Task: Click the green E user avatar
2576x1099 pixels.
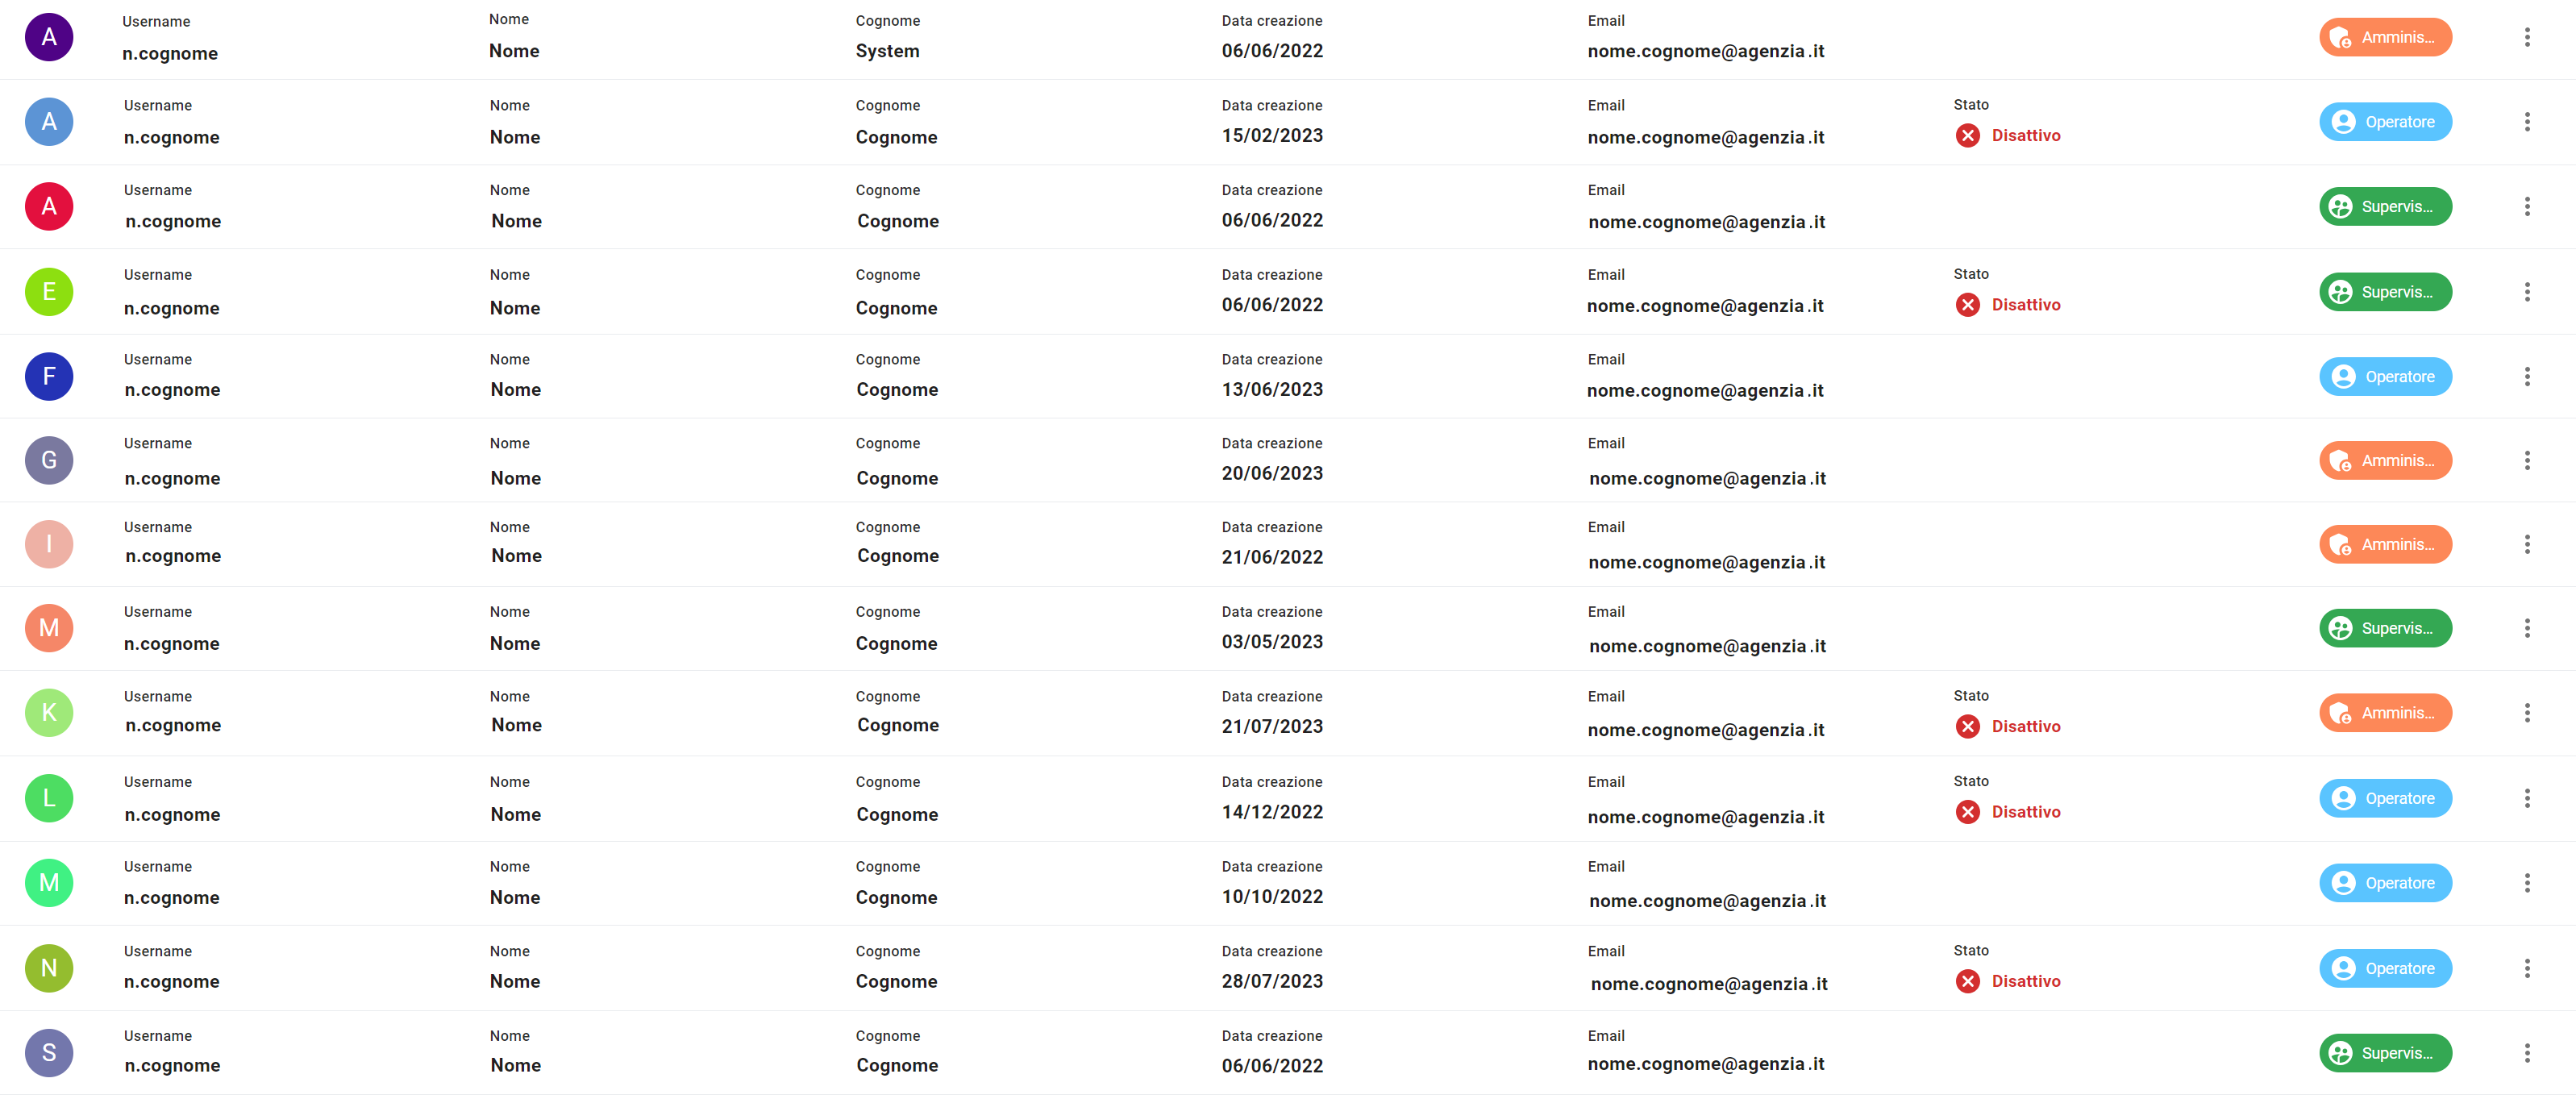Action: (49, 292)
